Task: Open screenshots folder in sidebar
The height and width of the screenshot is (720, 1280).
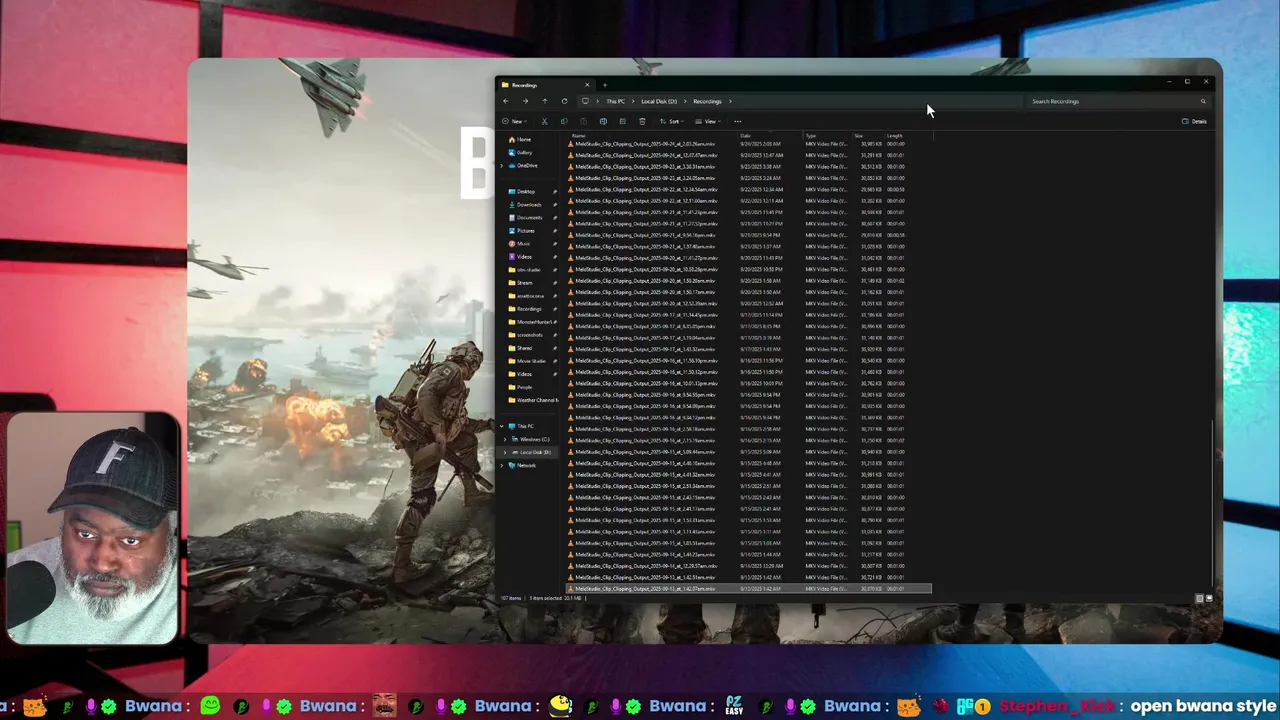Action: pos(526,334)
